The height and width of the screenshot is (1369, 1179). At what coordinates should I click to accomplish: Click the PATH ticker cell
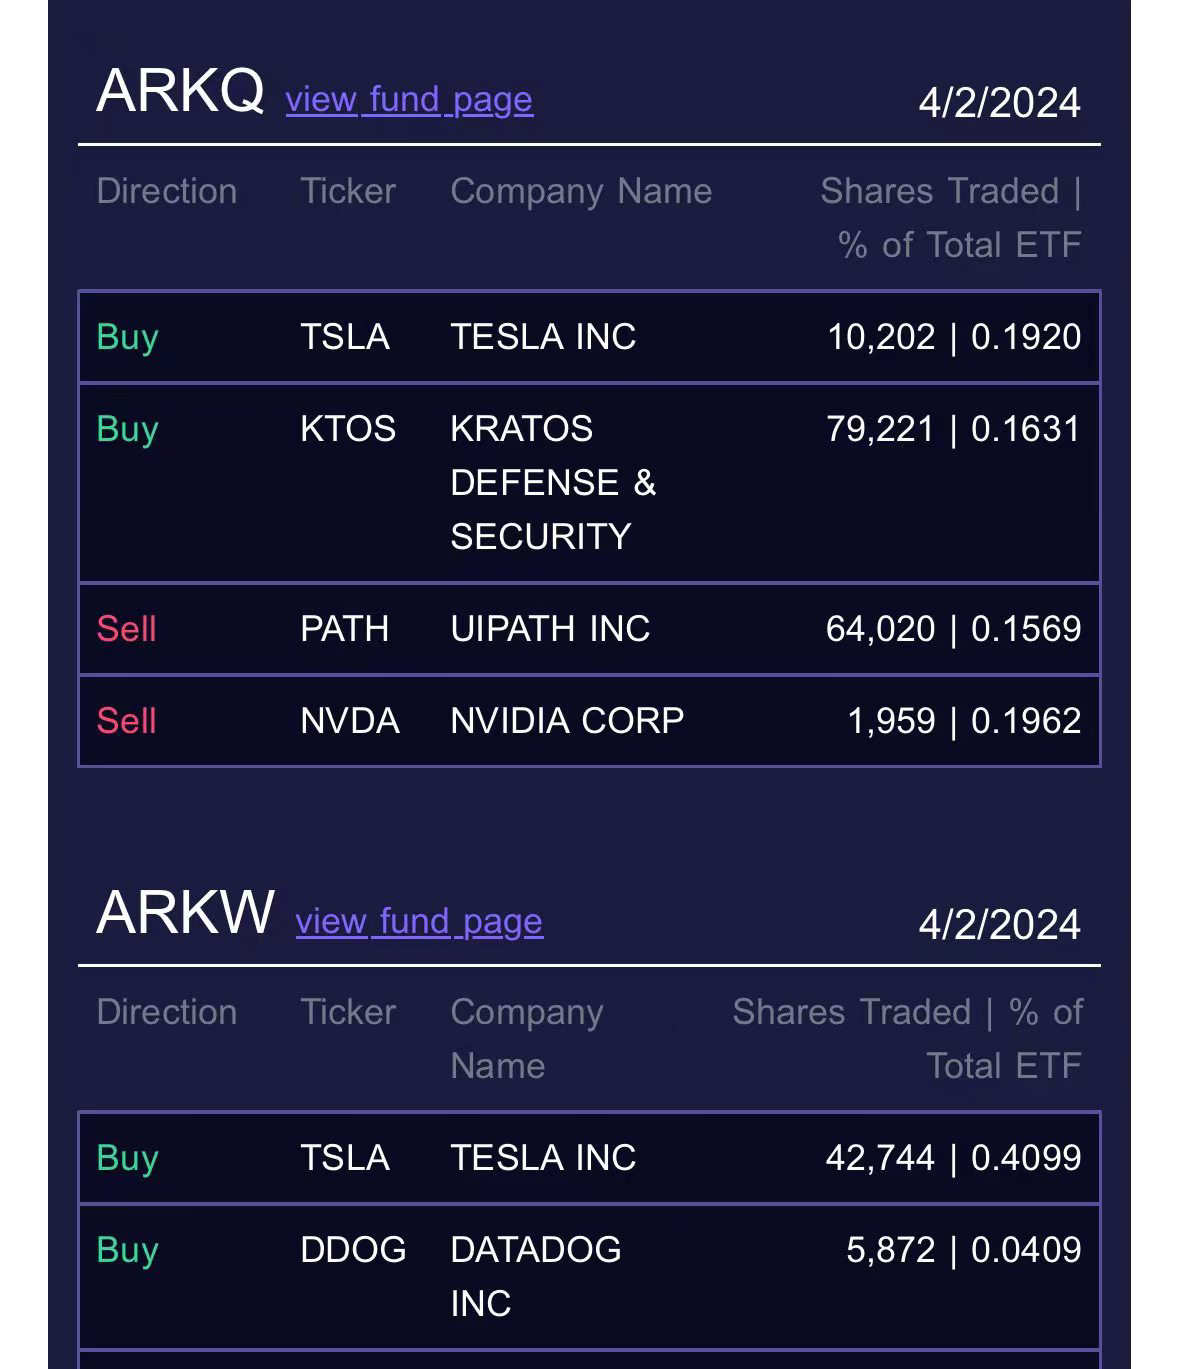coord(344,629)
